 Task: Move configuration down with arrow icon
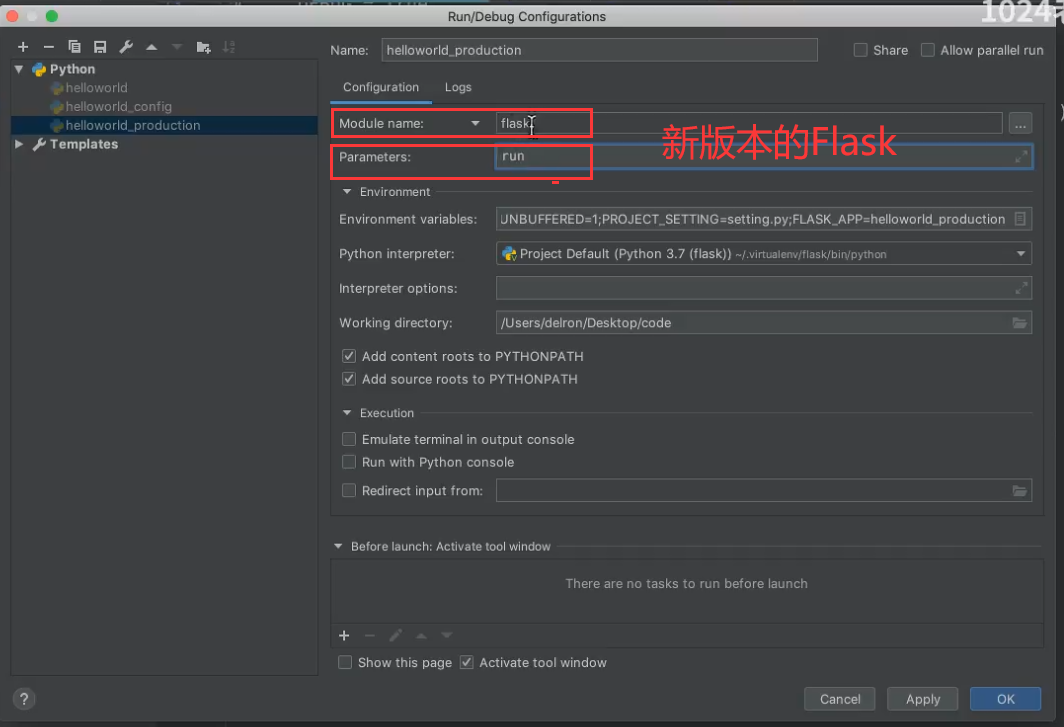(x=177, y=47)
